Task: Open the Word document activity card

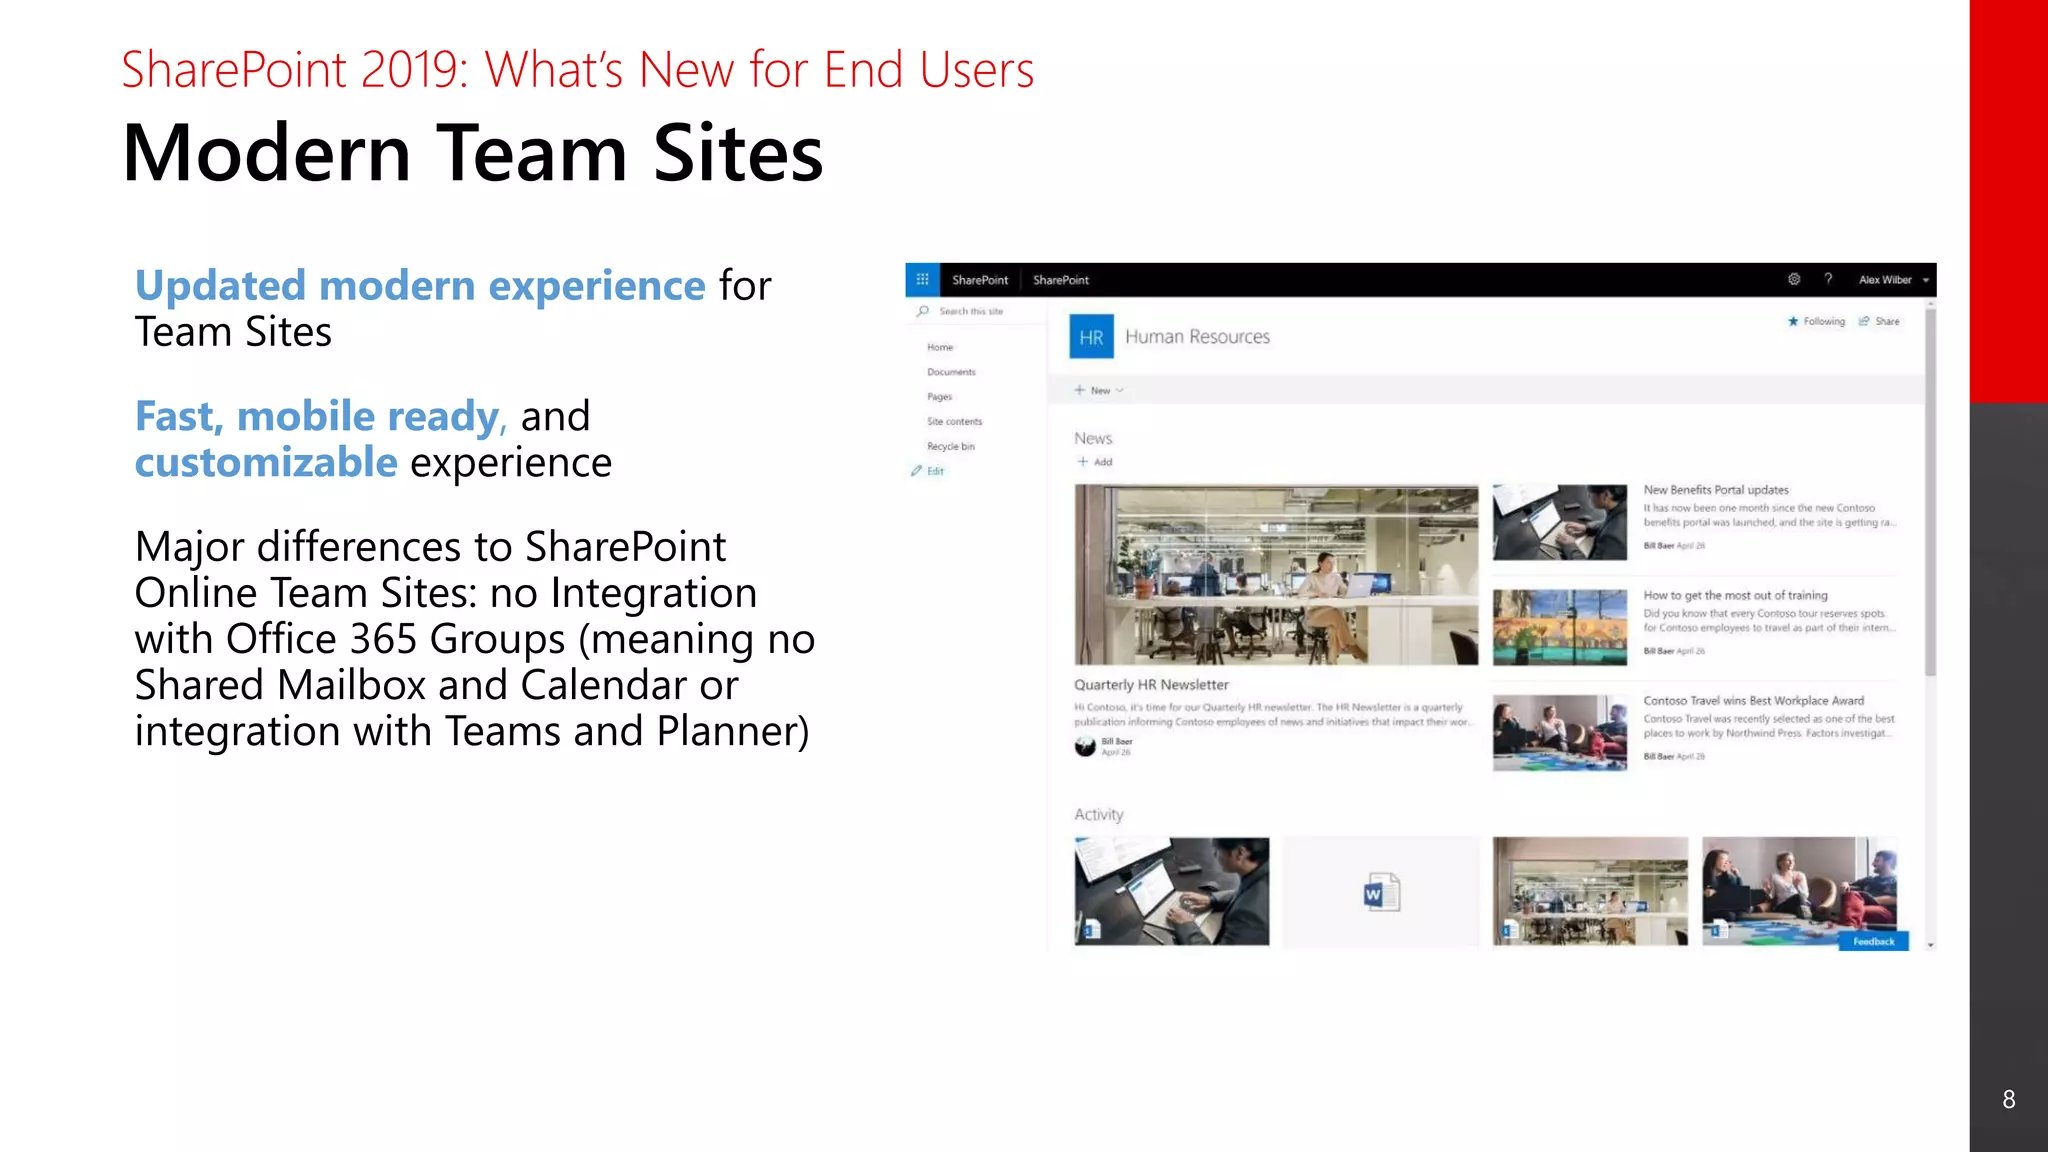Action: [x=1381, y=891]
